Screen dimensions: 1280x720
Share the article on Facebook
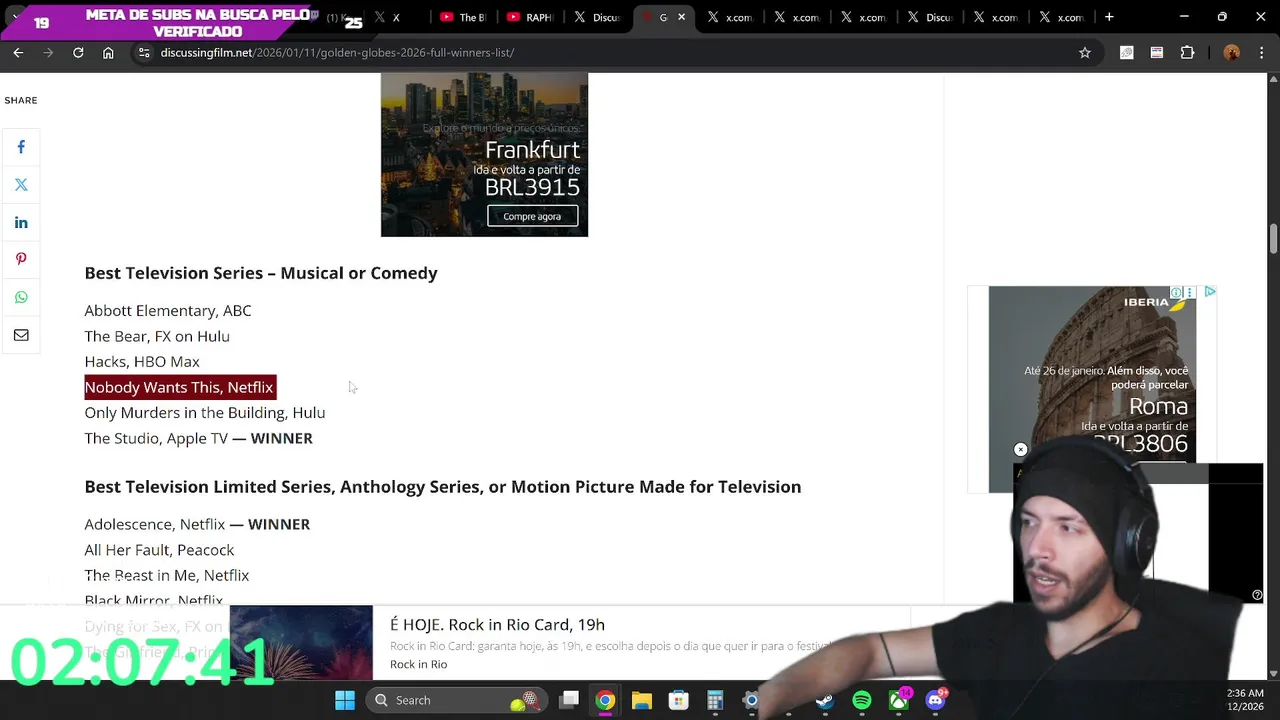pos(21,147)
